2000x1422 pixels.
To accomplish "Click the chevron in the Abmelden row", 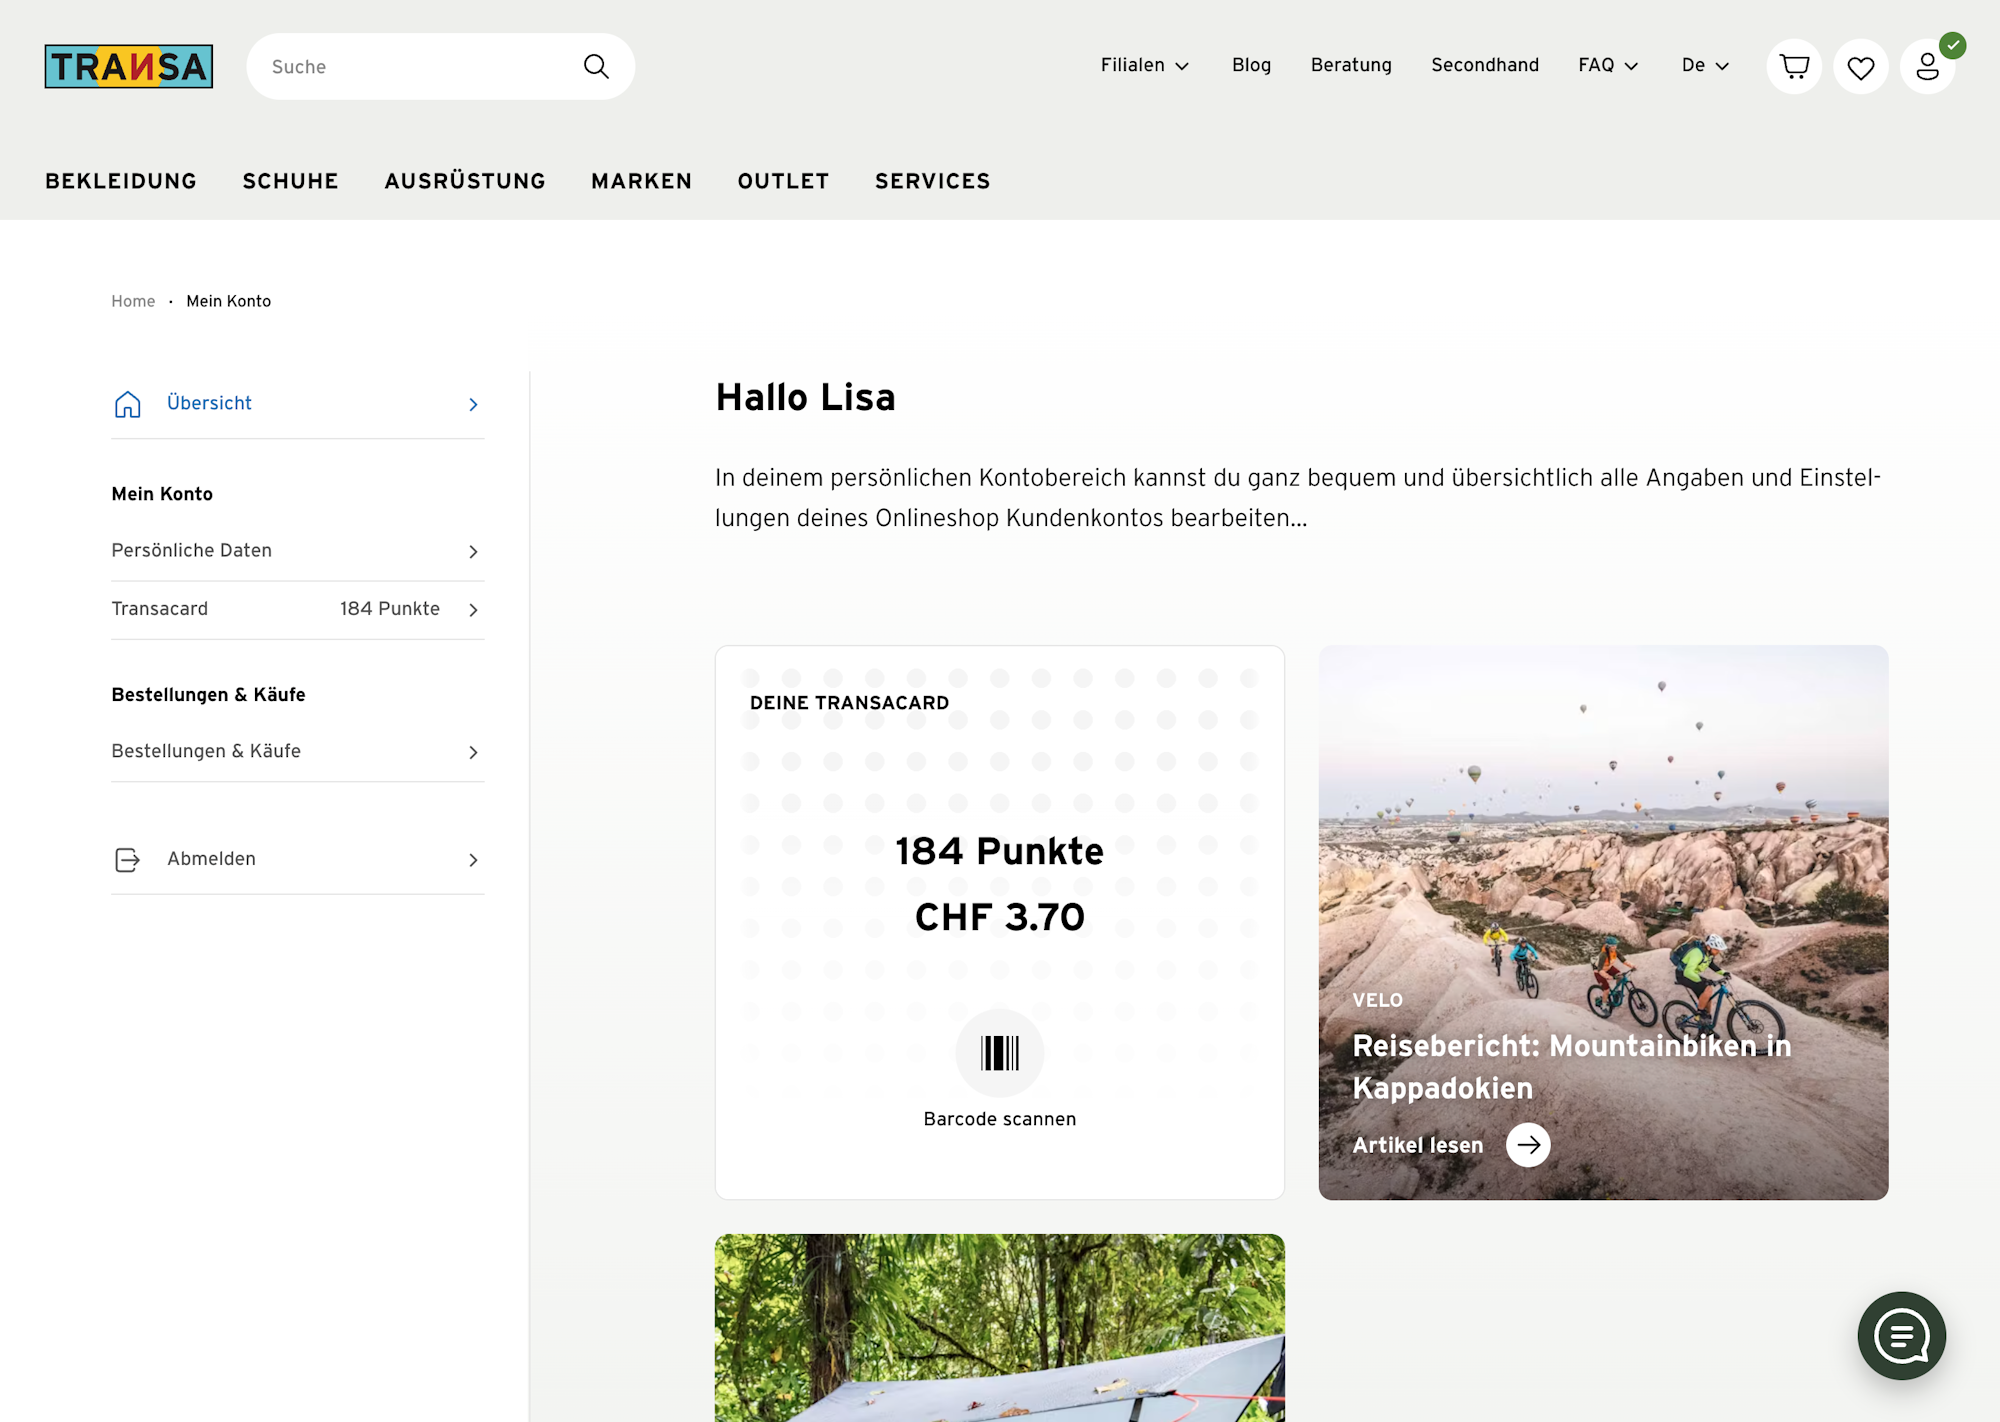I will 473,860.
